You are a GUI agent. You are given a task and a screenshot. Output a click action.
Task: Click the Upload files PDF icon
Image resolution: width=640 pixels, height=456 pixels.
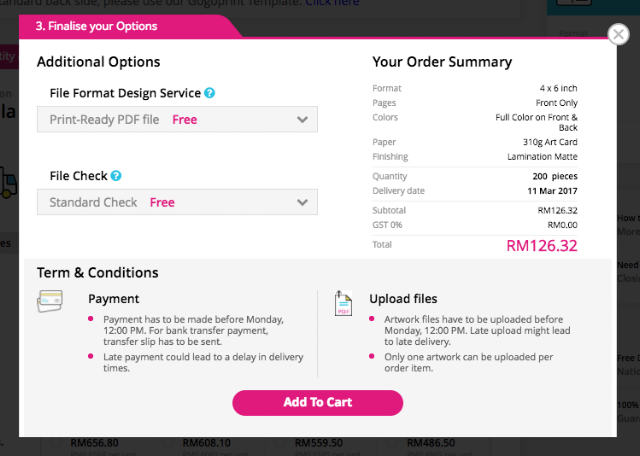click(x=343, y=303)
